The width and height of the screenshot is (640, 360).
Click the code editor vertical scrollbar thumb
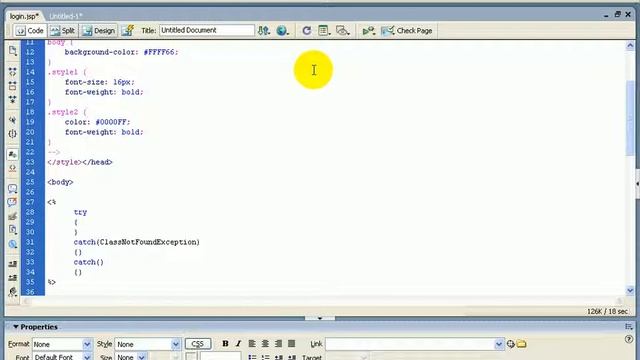pyautogui.click(x=630, y=118)
